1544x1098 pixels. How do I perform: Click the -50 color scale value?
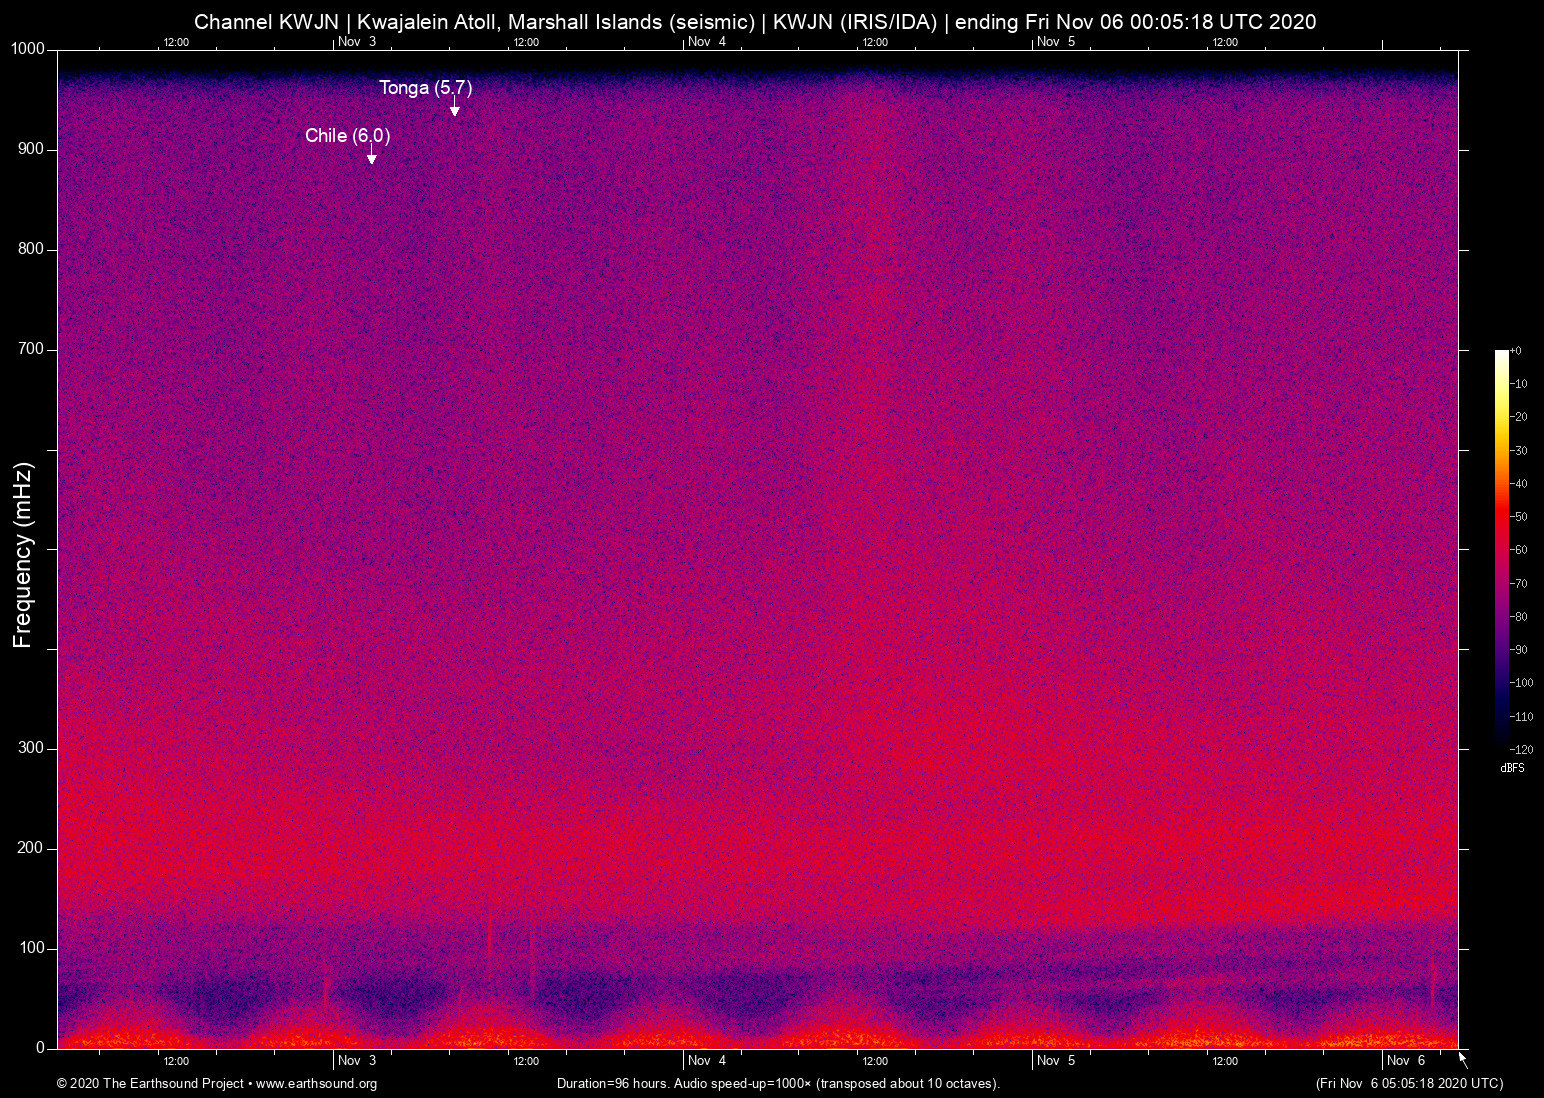[1519, 517]
